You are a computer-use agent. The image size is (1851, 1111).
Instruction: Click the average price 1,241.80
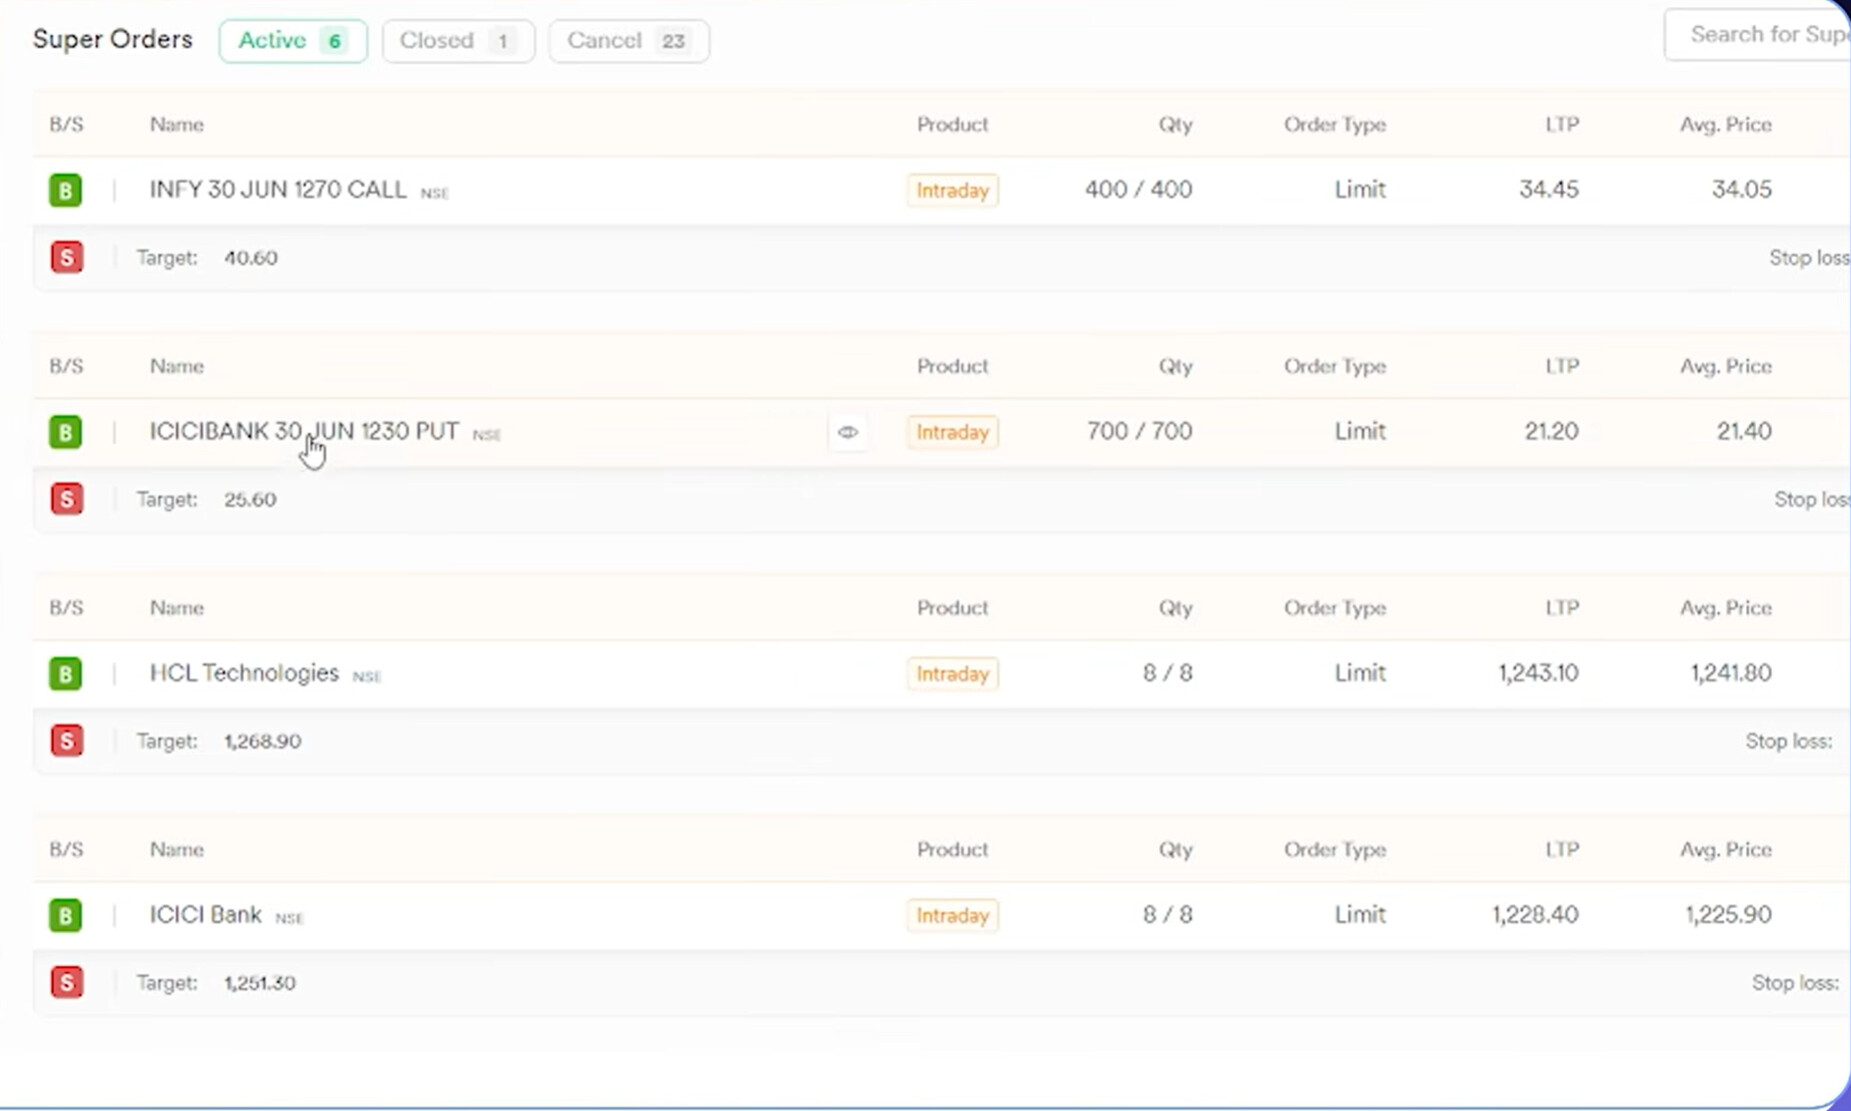1732,673
